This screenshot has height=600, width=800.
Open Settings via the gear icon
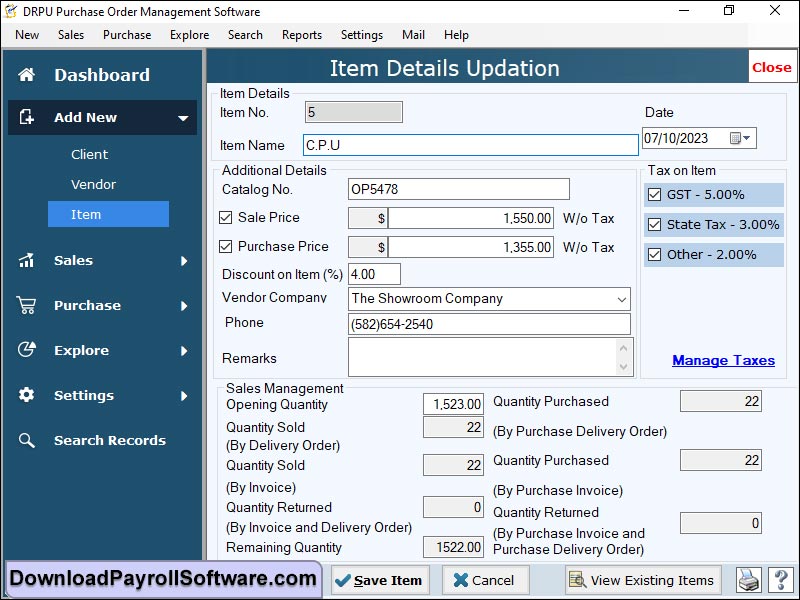click(x=28, y=395)
